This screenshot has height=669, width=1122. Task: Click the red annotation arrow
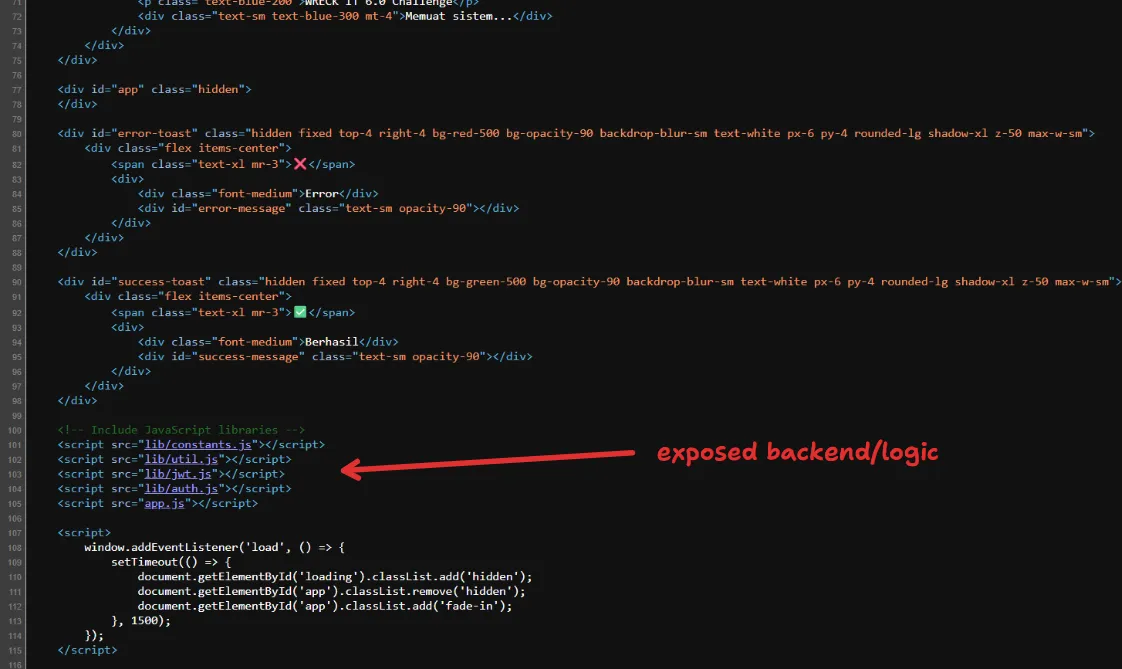pos(488,461)
